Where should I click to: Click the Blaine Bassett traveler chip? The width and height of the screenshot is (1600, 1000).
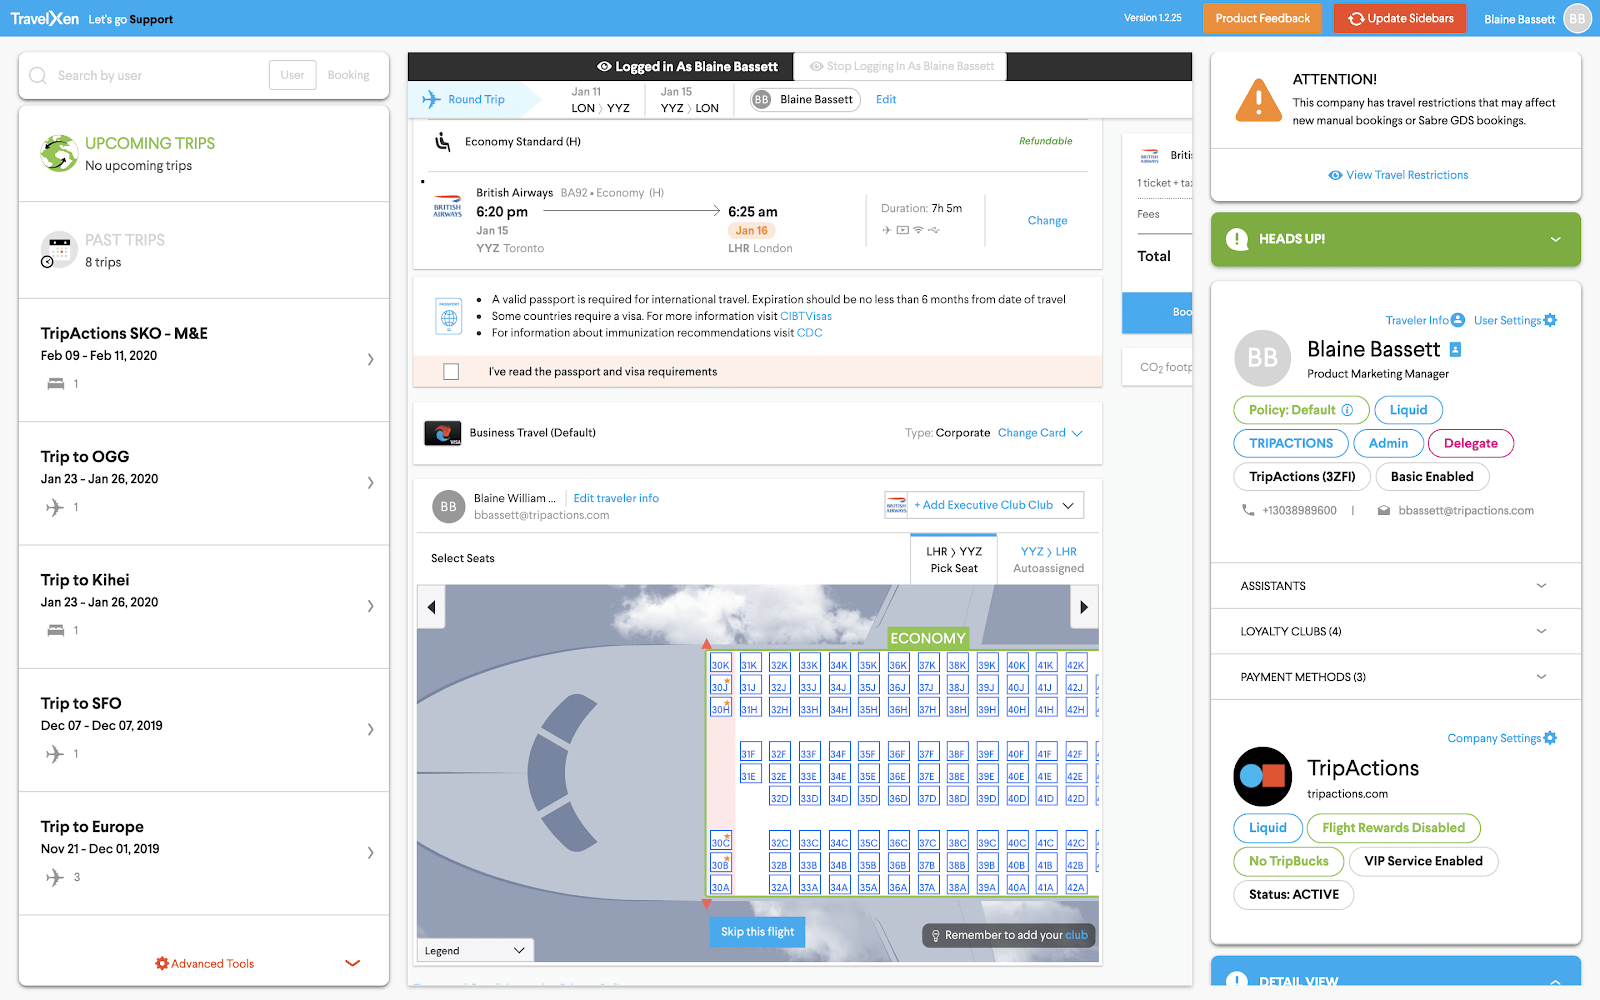click(805, 99)
